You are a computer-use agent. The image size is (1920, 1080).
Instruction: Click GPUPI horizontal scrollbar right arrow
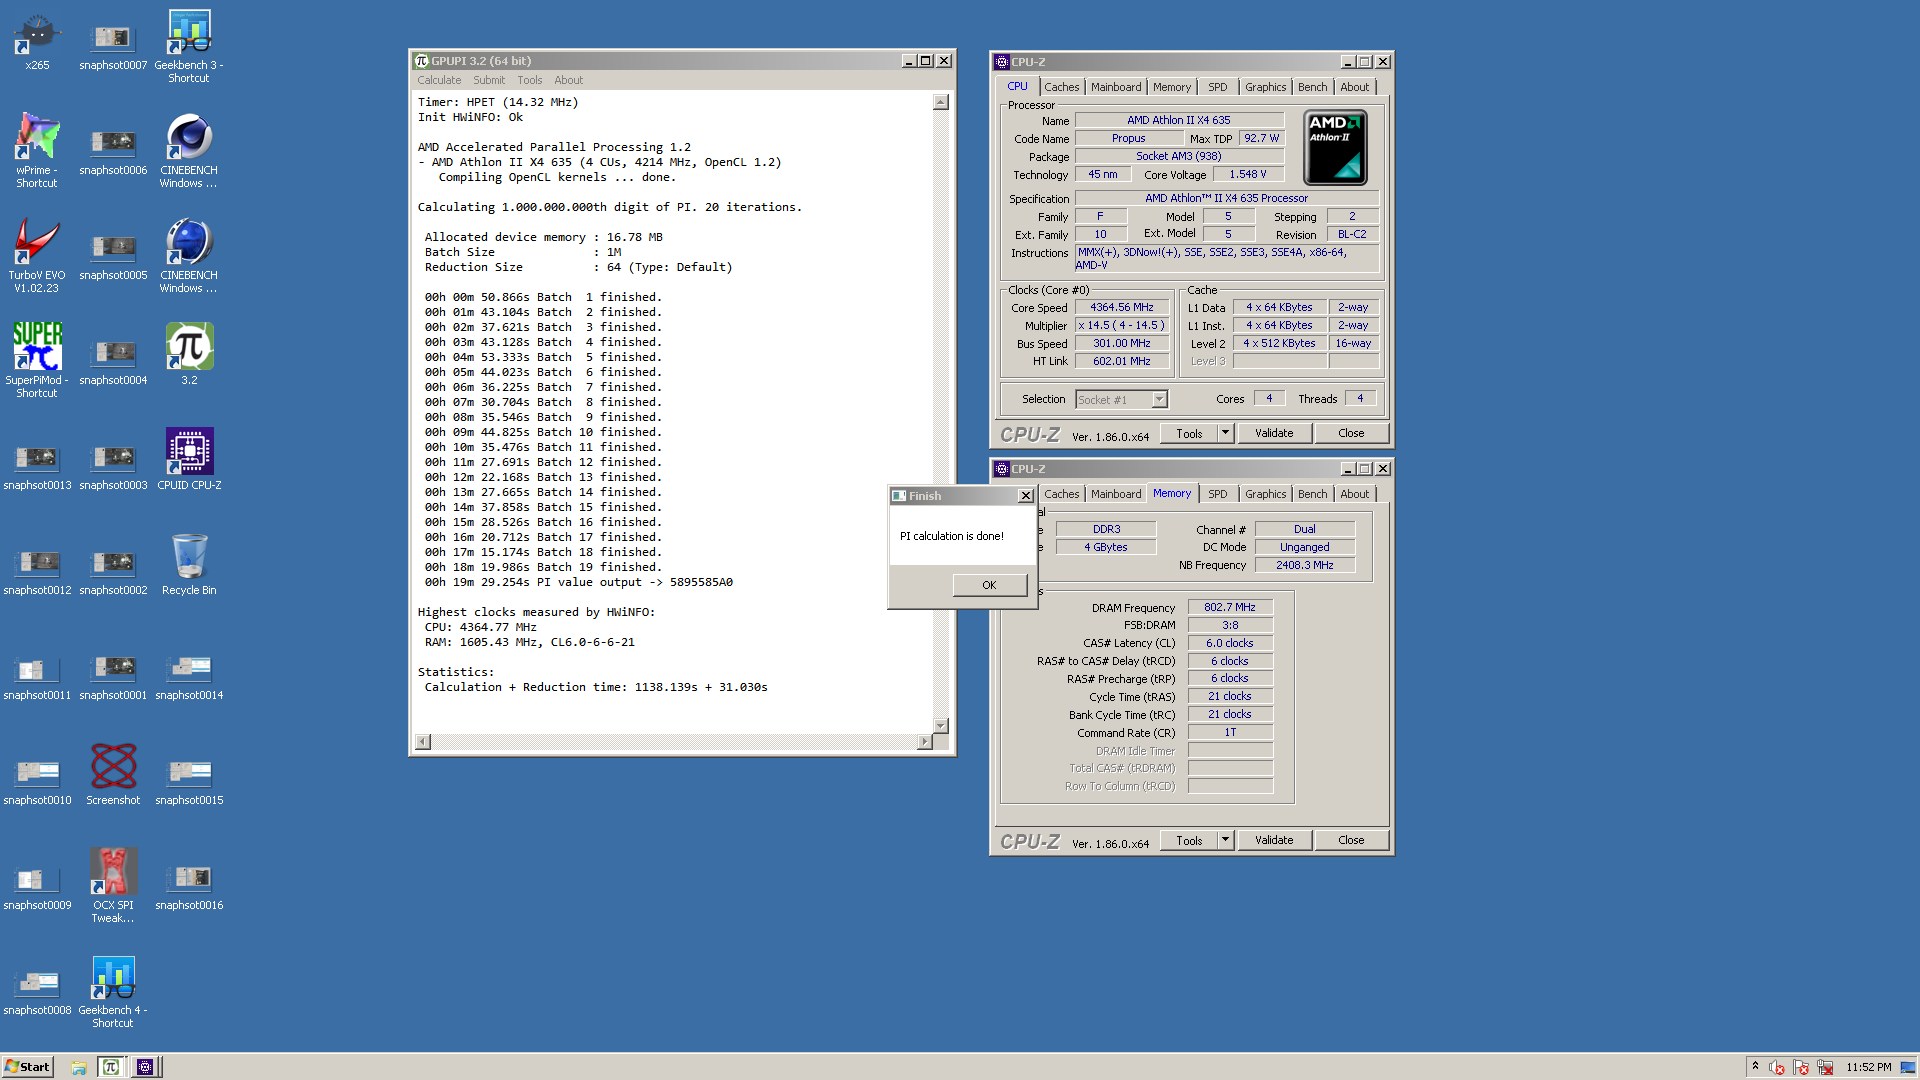pos(924,741)
